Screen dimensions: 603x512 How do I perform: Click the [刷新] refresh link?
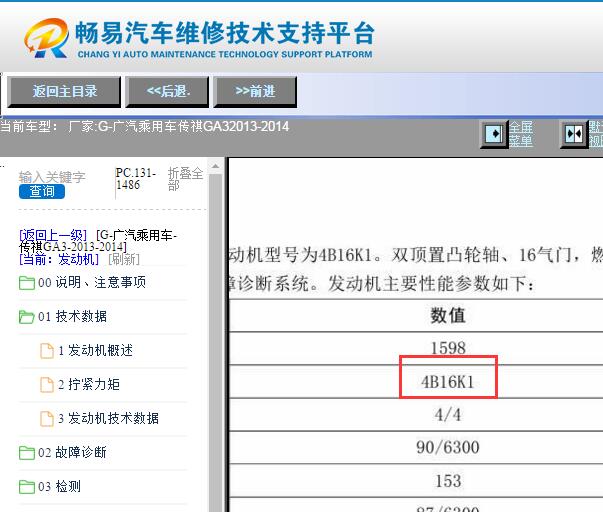click(x=124, y=259)
